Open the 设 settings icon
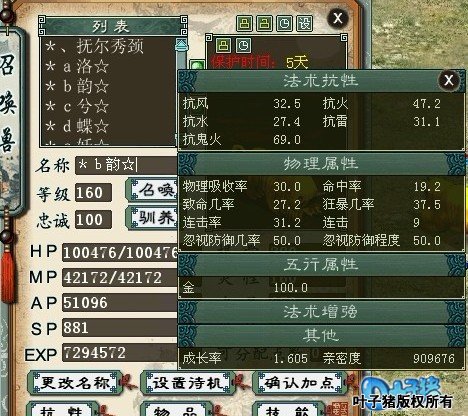Viewport: 468px width, 416px height. point(304,23)
